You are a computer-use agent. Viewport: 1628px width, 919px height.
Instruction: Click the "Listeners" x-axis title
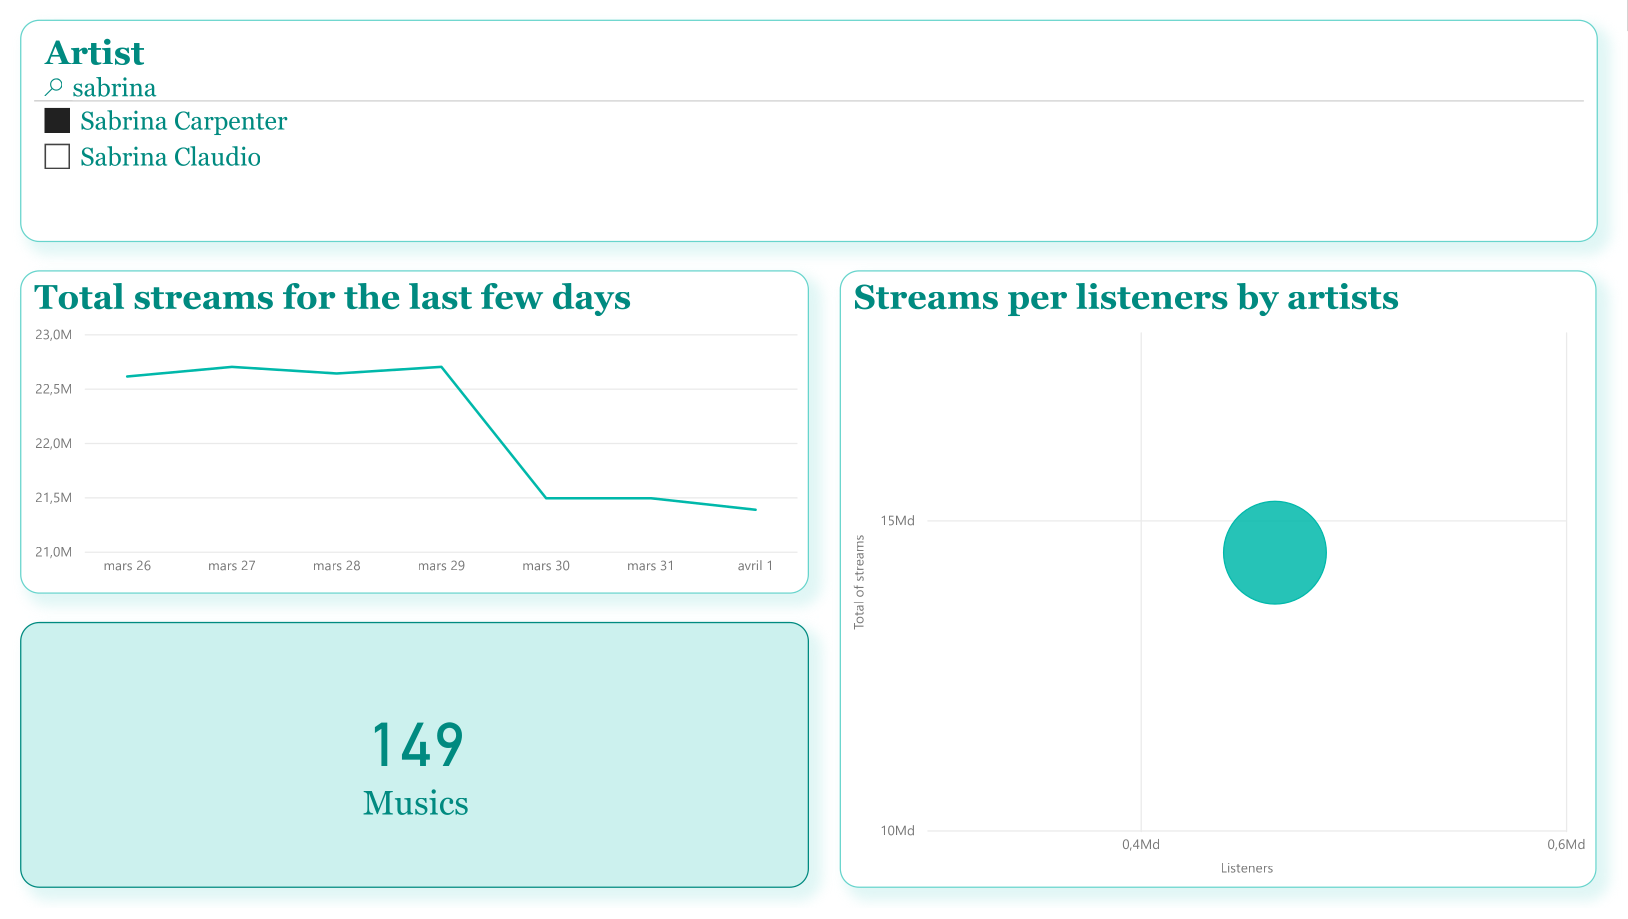point(1246,868)
